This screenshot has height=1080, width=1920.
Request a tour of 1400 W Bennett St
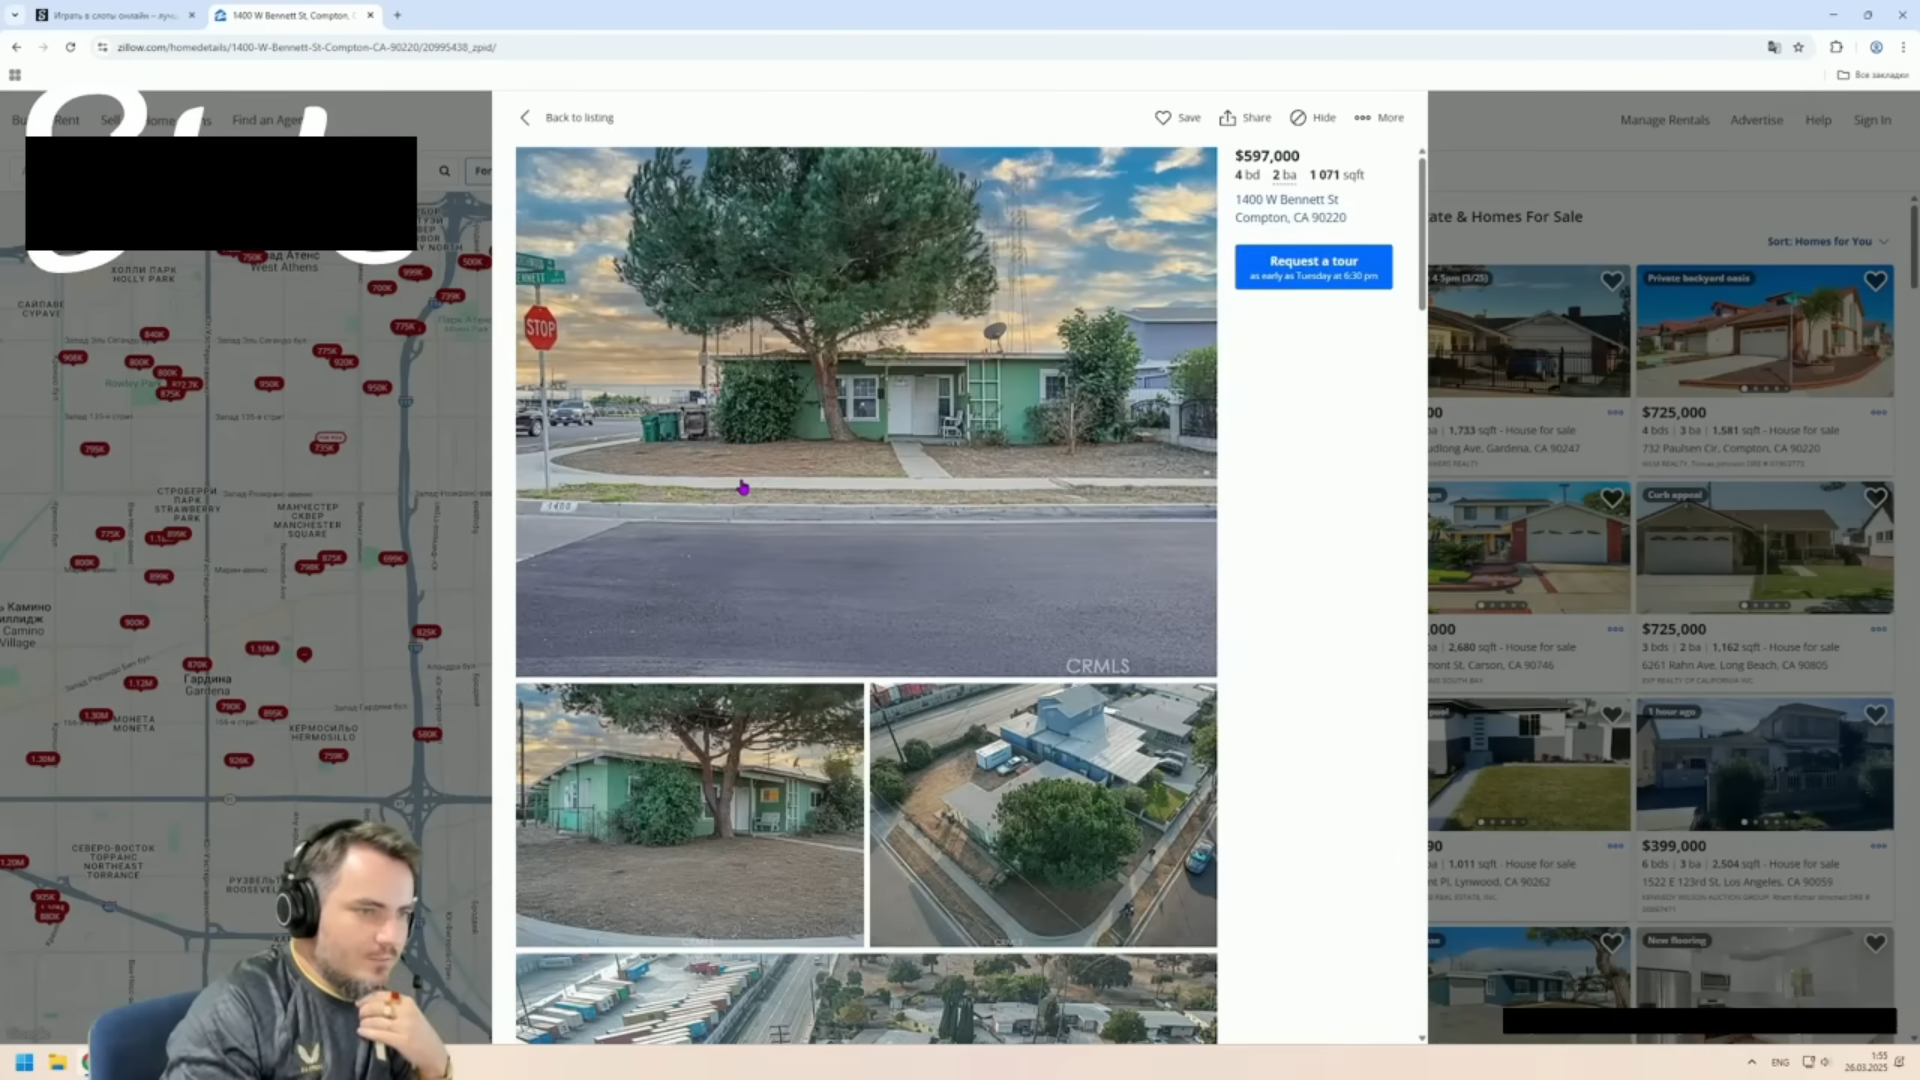[x=1313, y=267]
